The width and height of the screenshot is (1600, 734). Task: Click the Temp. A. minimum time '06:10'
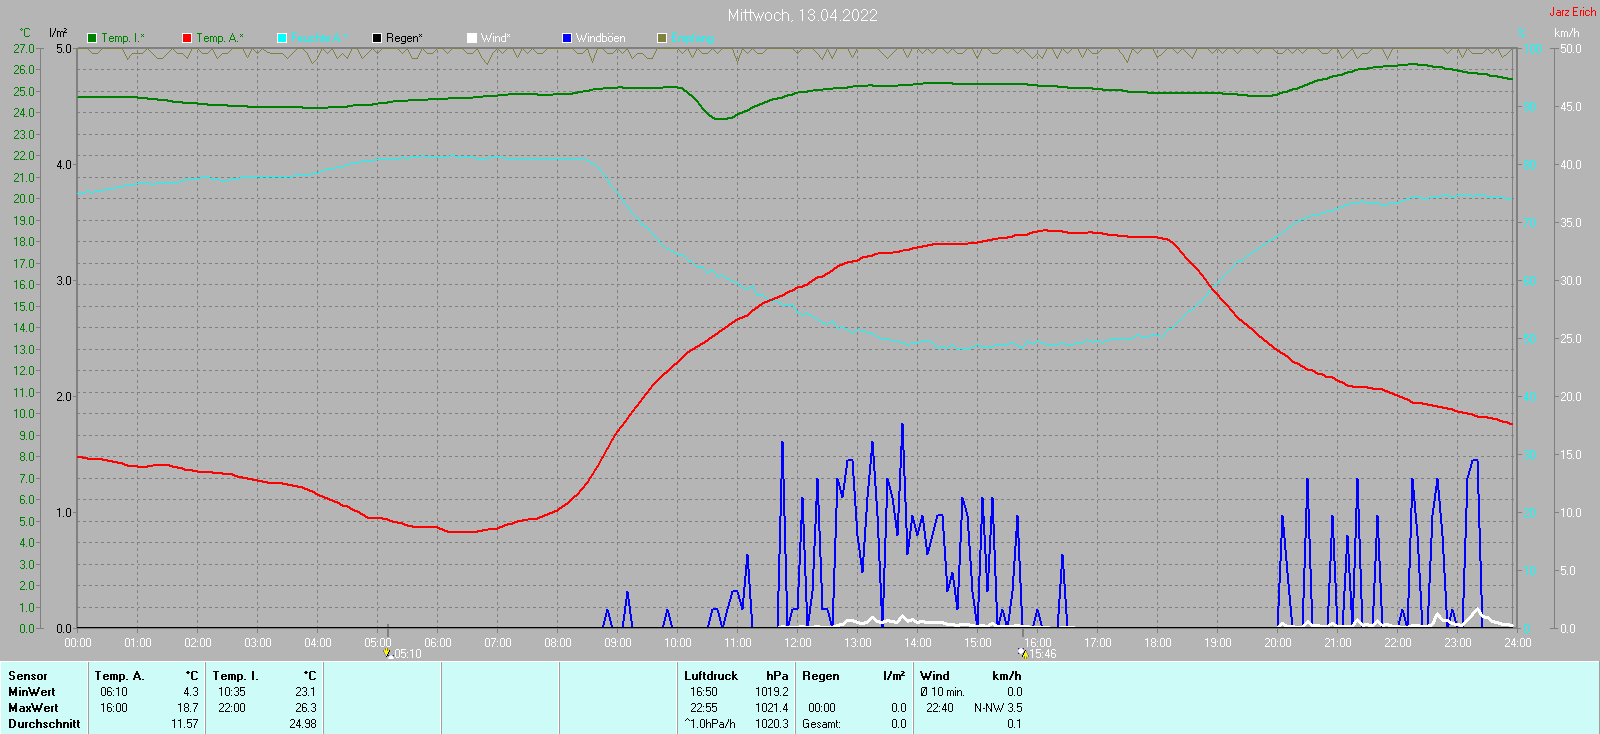(x=114, y=692)
